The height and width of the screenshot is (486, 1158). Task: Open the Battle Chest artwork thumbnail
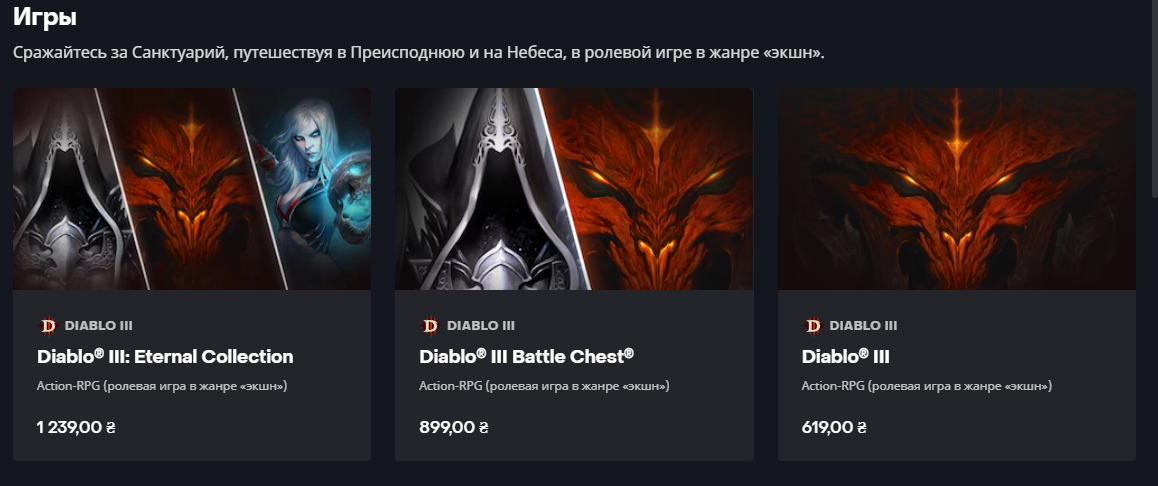(575, 189)
